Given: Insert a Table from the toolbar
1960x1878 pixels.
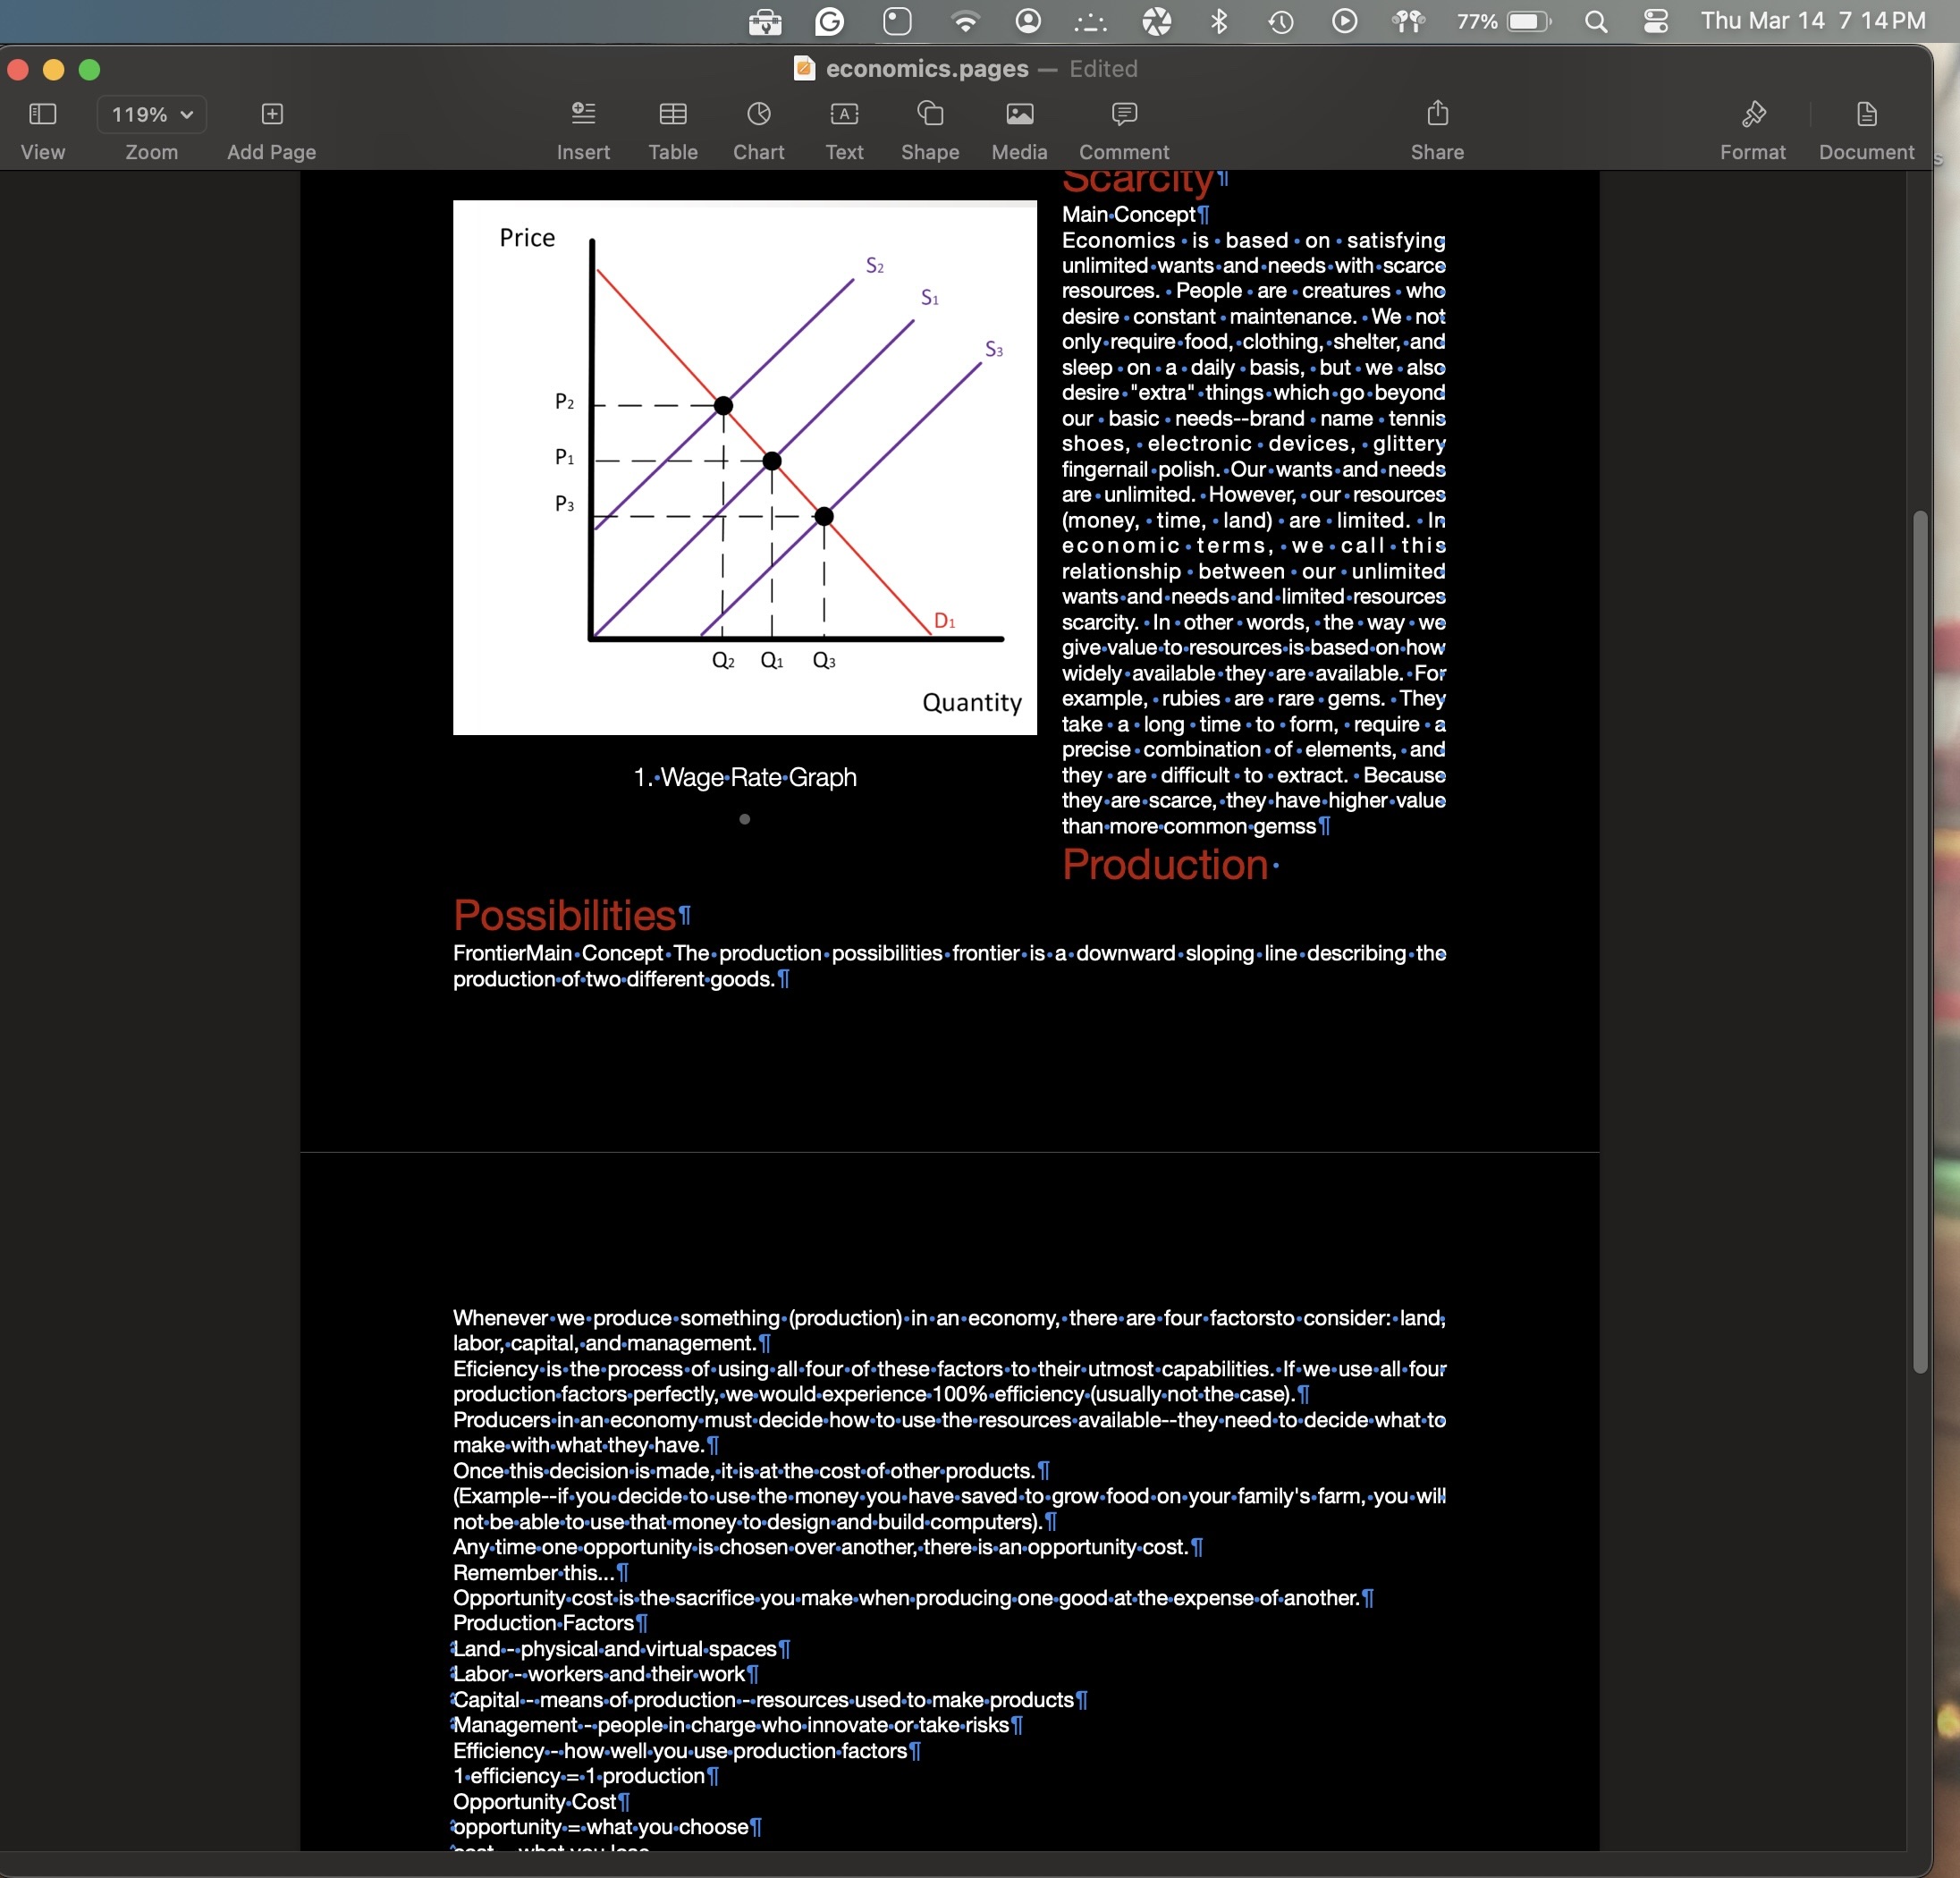Looking at the screenshot, I should 672,114.
